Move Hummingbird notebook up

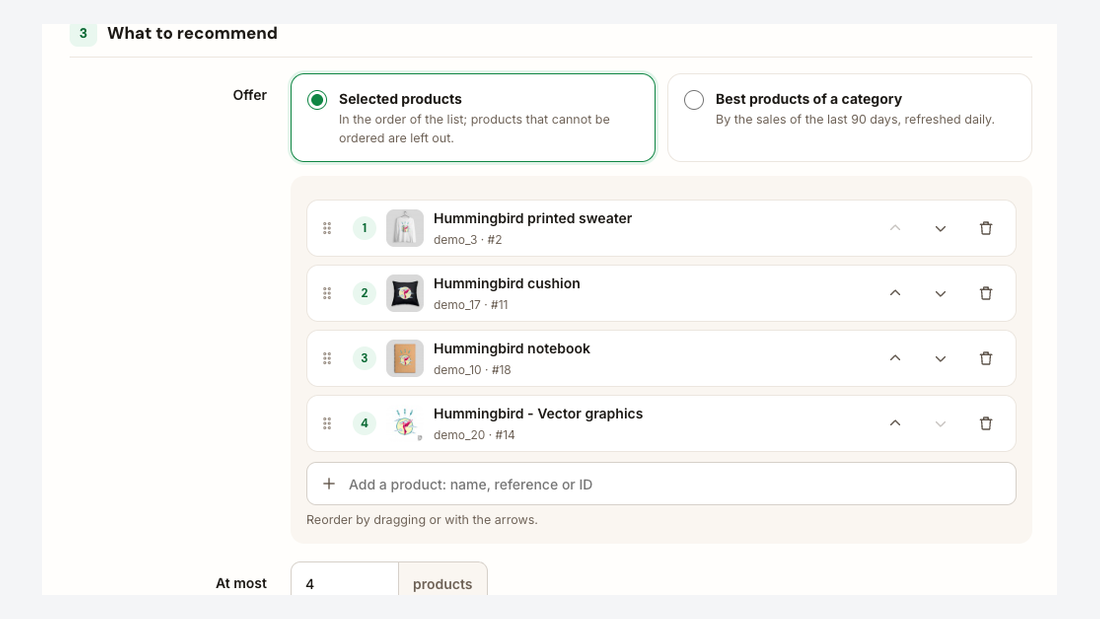tap(895, 359)
